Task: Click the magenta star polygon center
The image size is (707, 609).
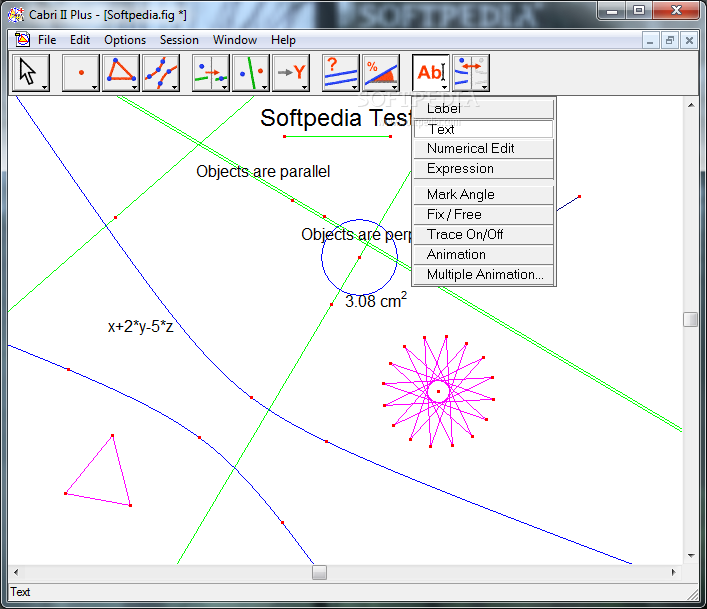Action: (x=438, y=391)
